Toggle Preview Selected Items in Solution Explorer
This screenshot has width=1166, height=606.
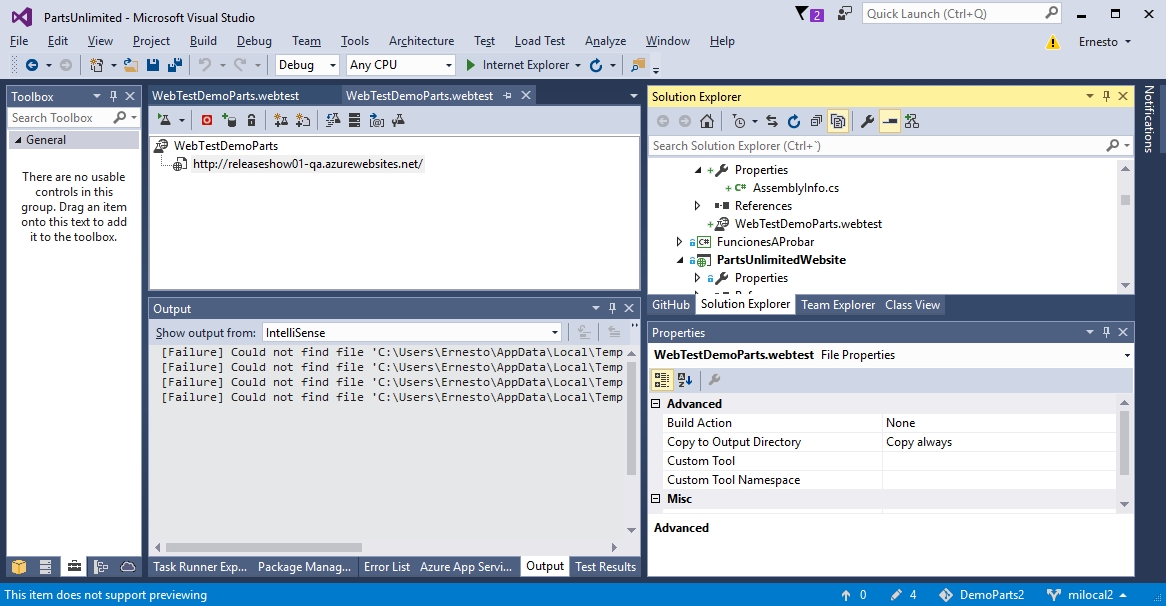(x=889, y=121)
